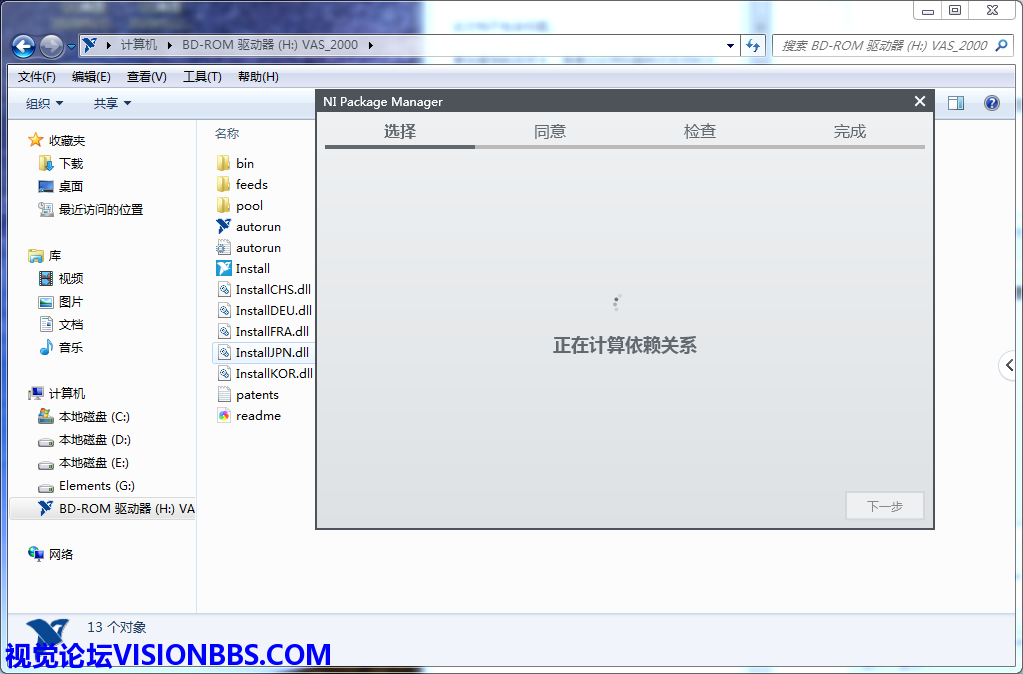Select the autorun NI application icon

[223, 226]
